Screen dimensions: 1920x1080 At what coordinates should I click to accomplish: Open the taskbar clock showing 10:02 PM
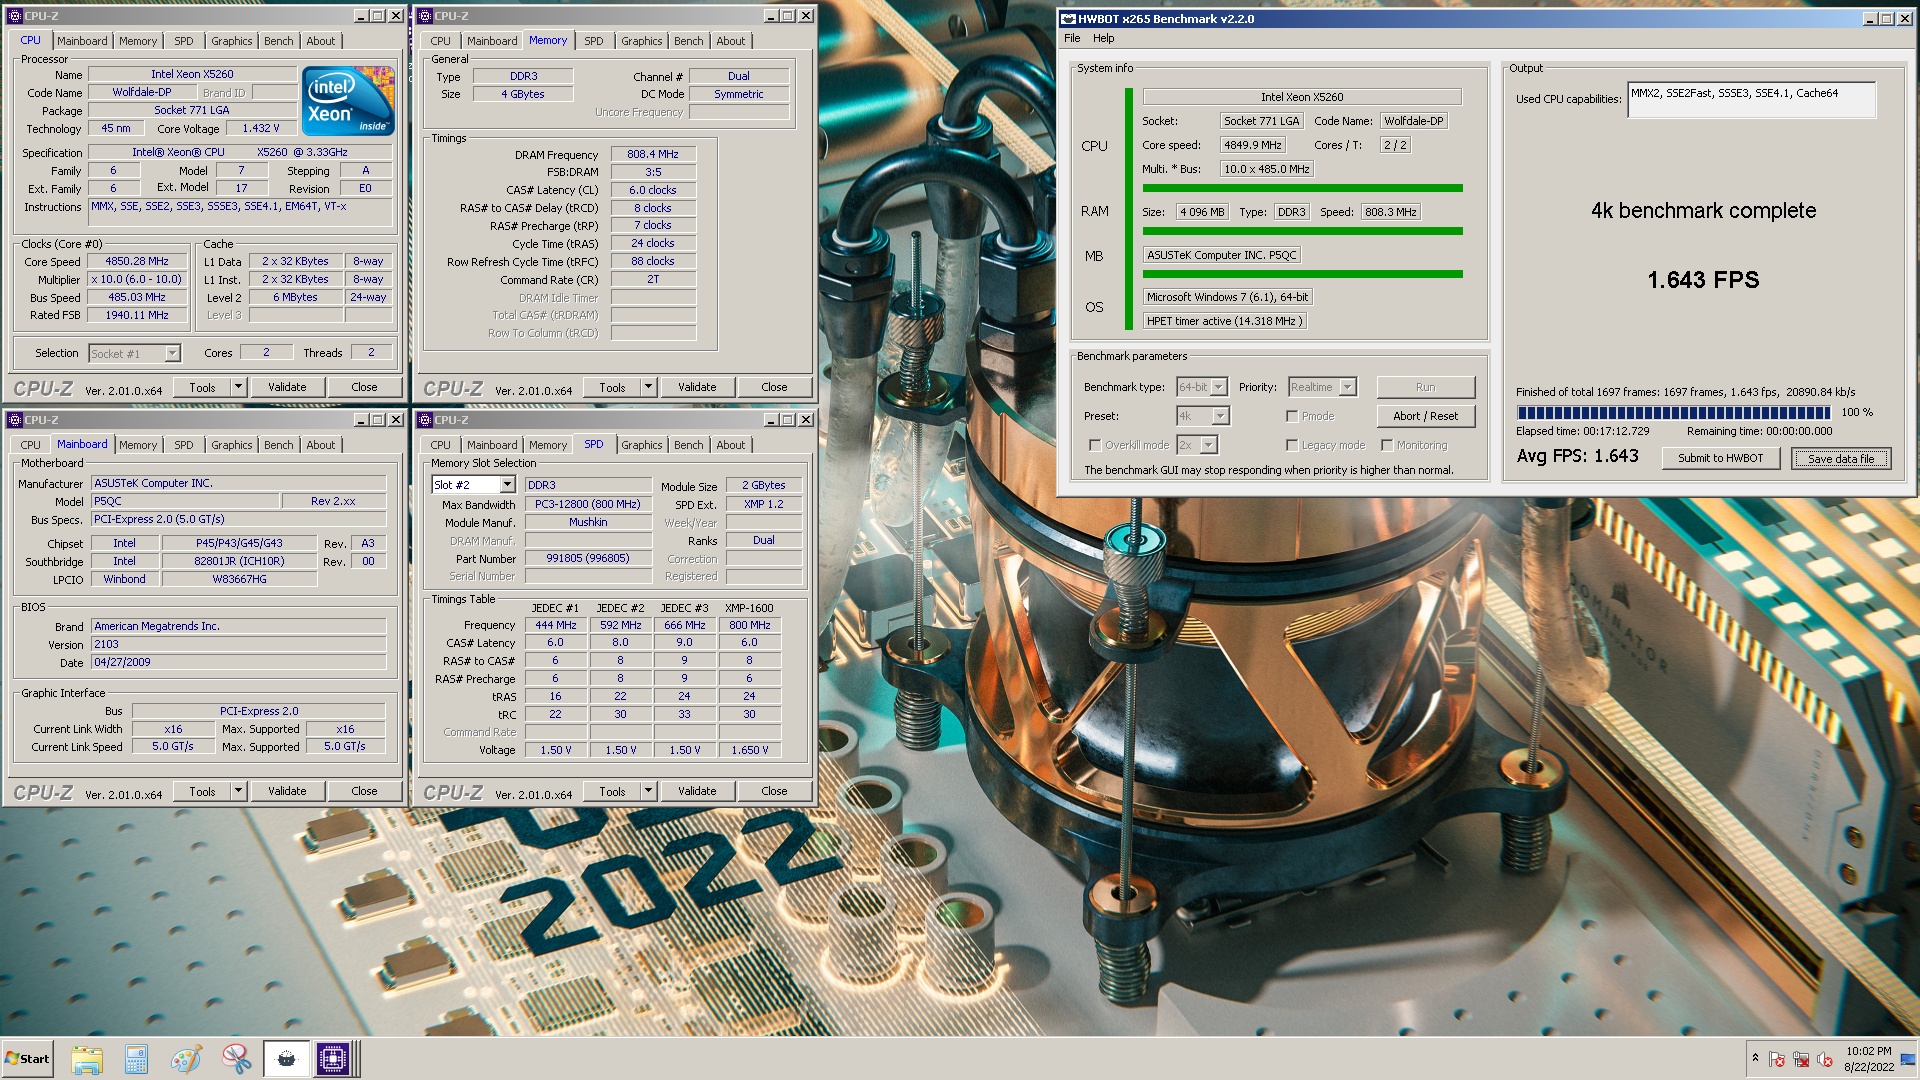[x=1868, y=1059]
